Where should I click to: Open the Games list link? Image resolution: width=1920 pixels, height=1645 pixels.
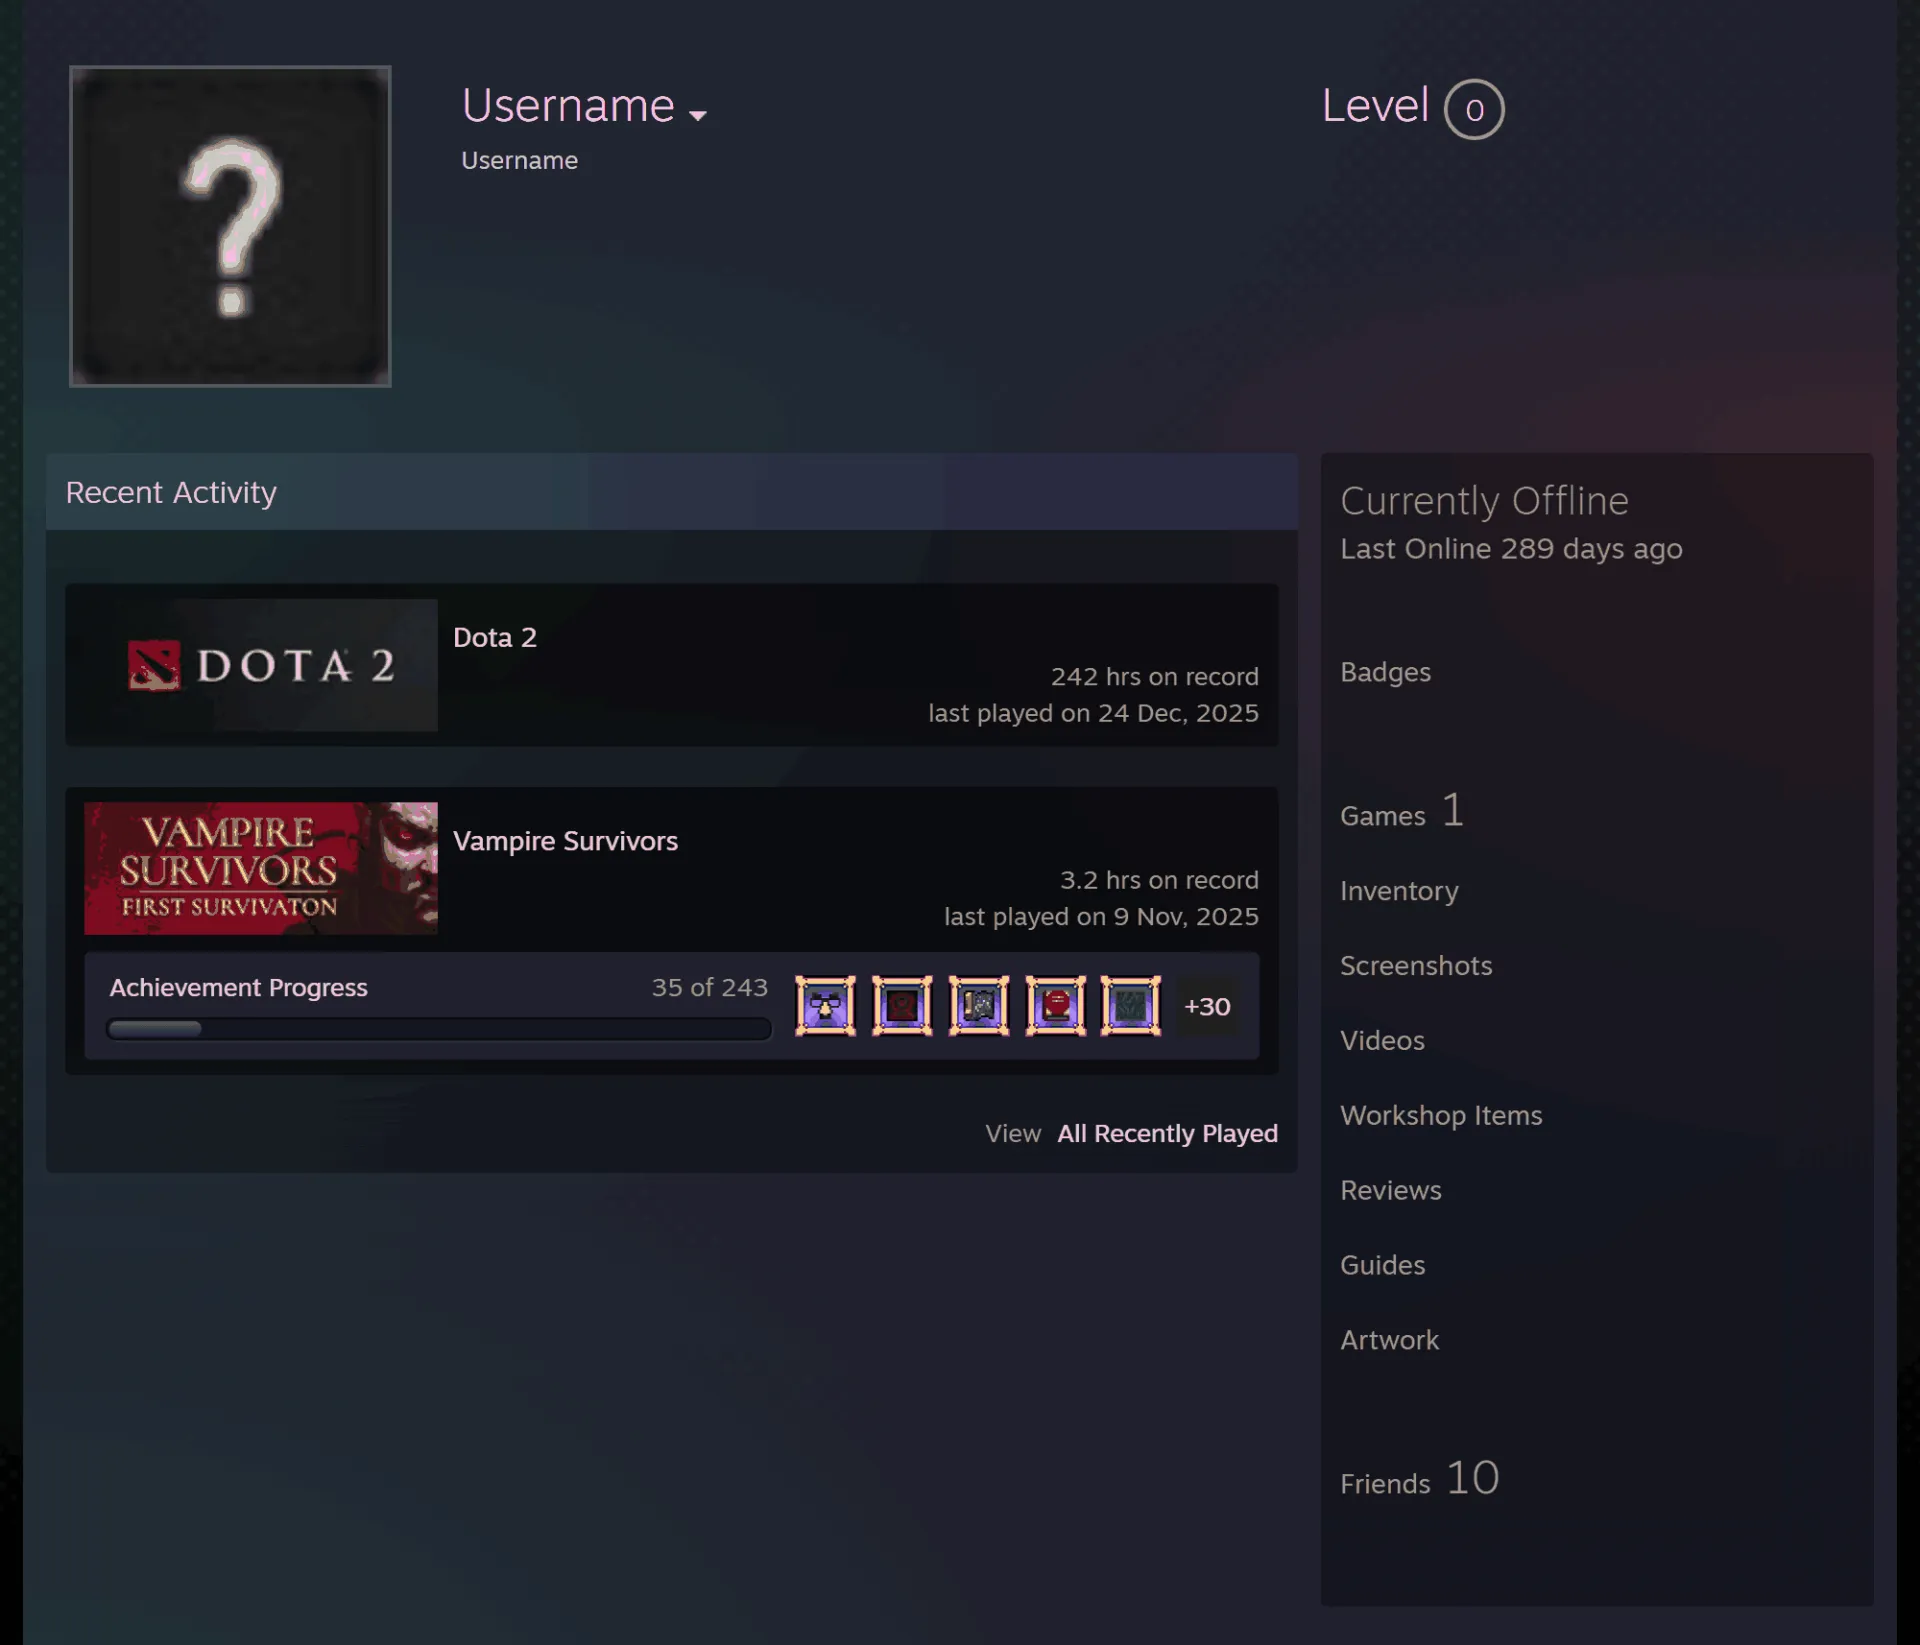point(1383,816)
